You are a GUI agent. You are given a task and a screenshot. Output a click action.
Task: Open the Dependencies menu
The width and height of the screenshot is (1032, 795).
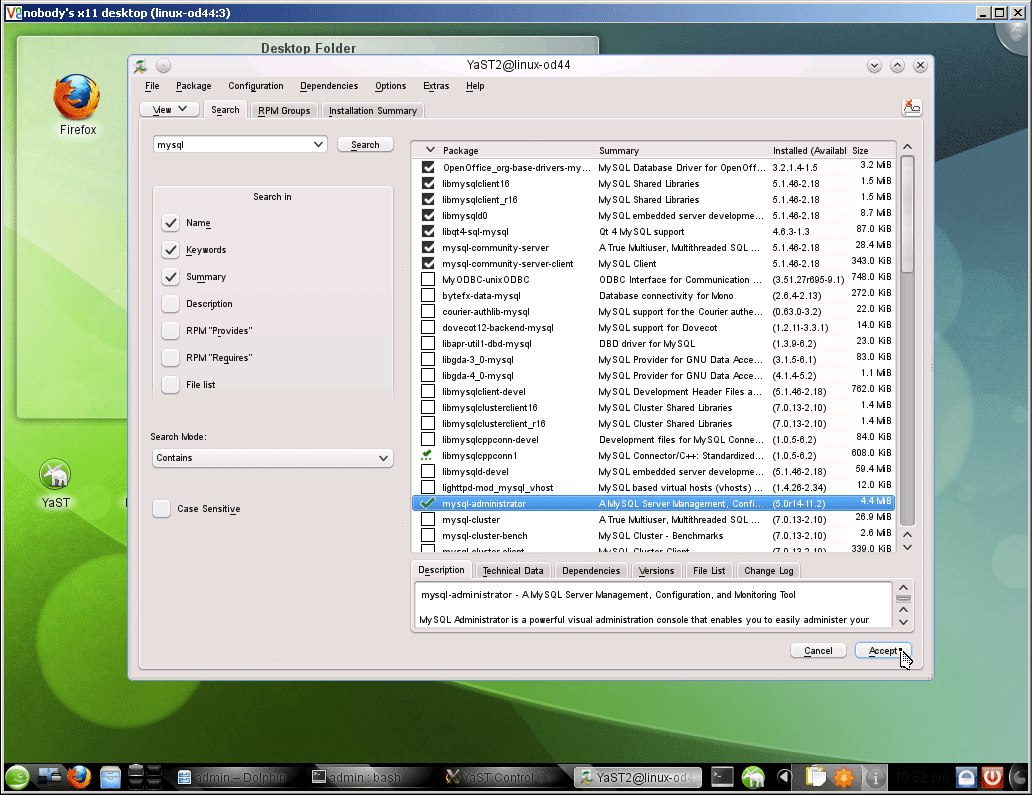pyautogui.click(x=329, y=86)
